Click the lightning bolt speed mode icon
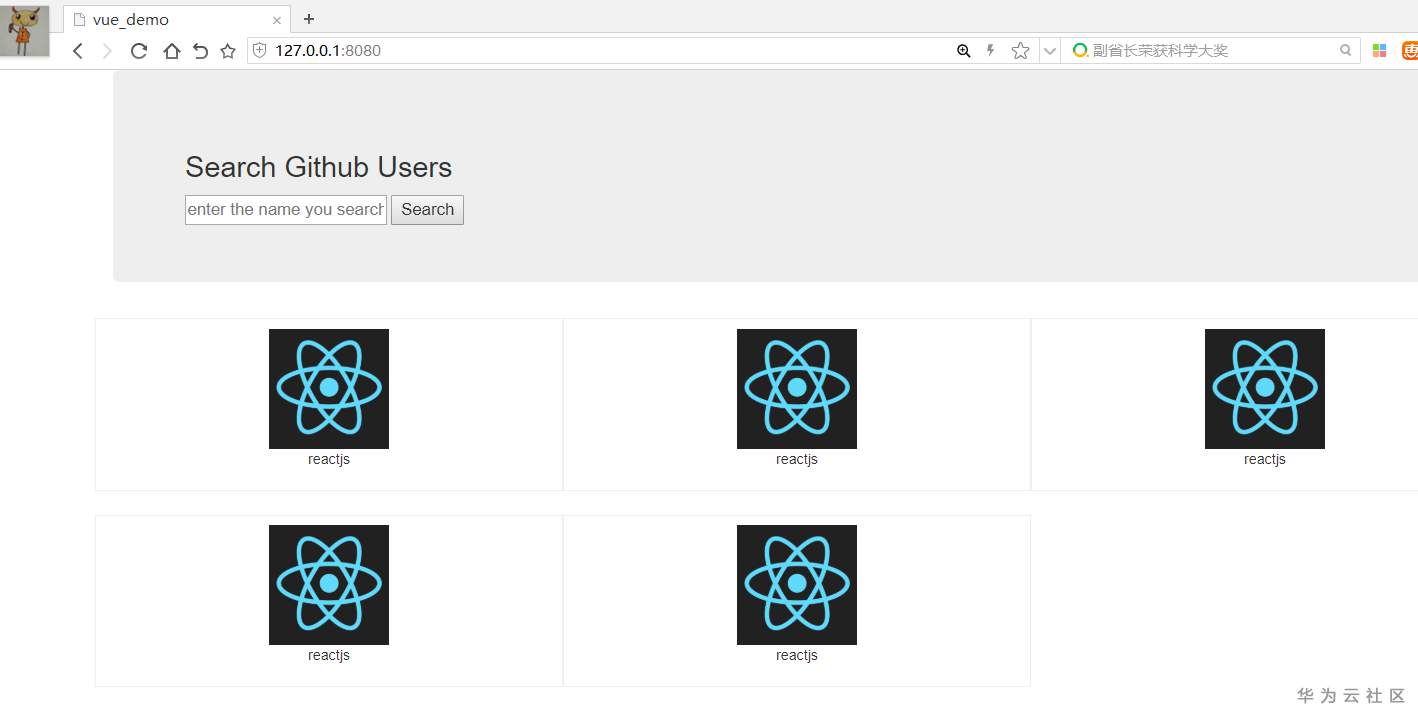1418x721 pixels. (x=991, y=51)
